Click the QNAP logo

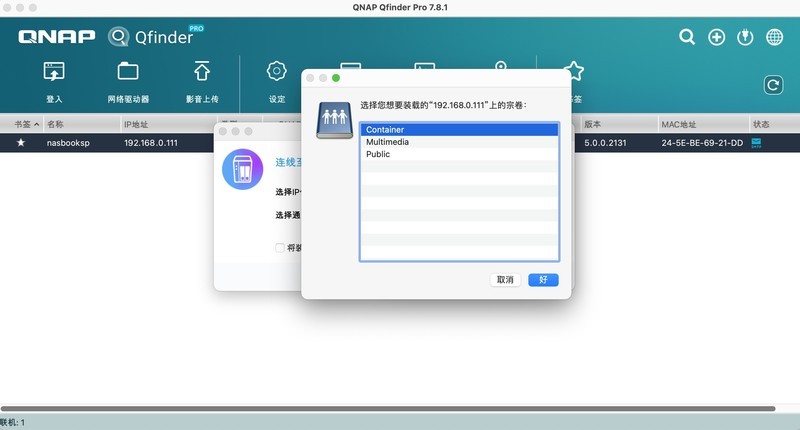pos(57,36)
